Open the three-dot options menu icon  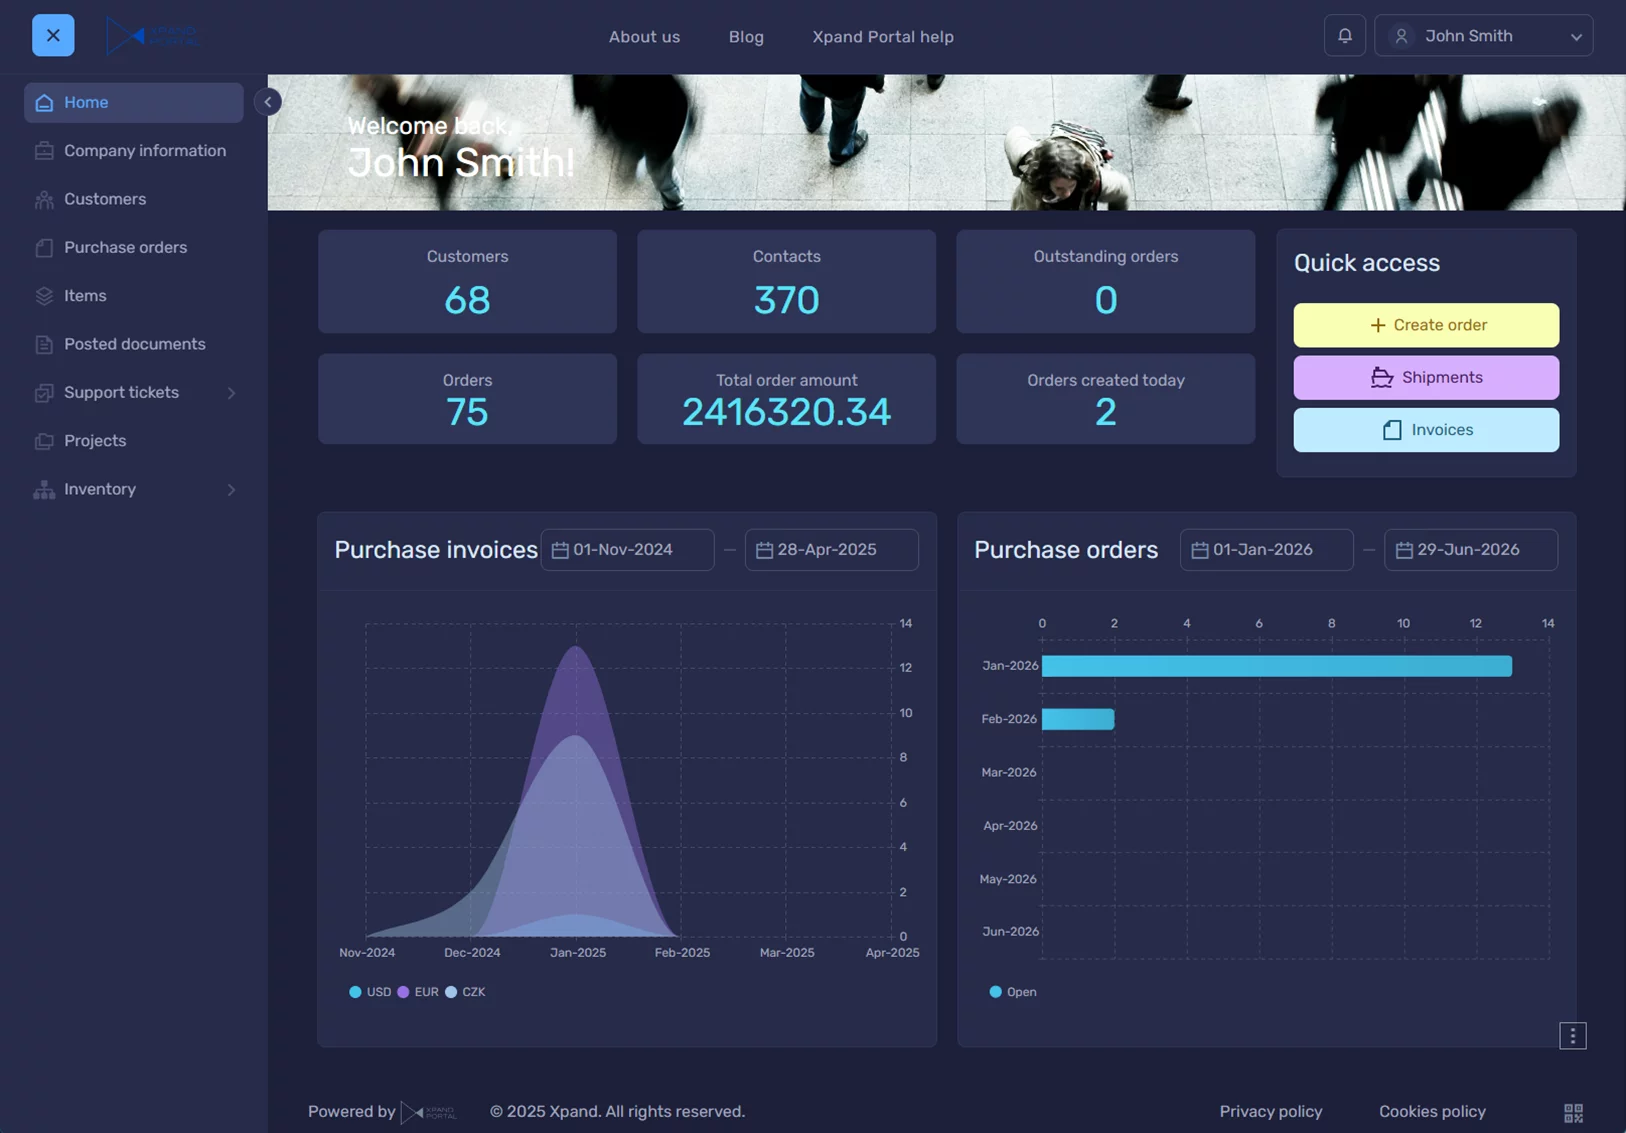click(x=1572, y=1036)
